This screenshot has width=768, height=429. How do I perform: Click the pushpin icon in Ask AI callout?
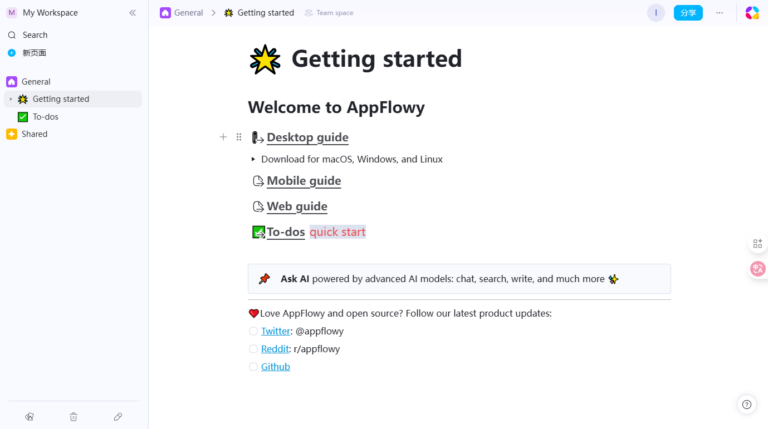(x=264, y=279)
